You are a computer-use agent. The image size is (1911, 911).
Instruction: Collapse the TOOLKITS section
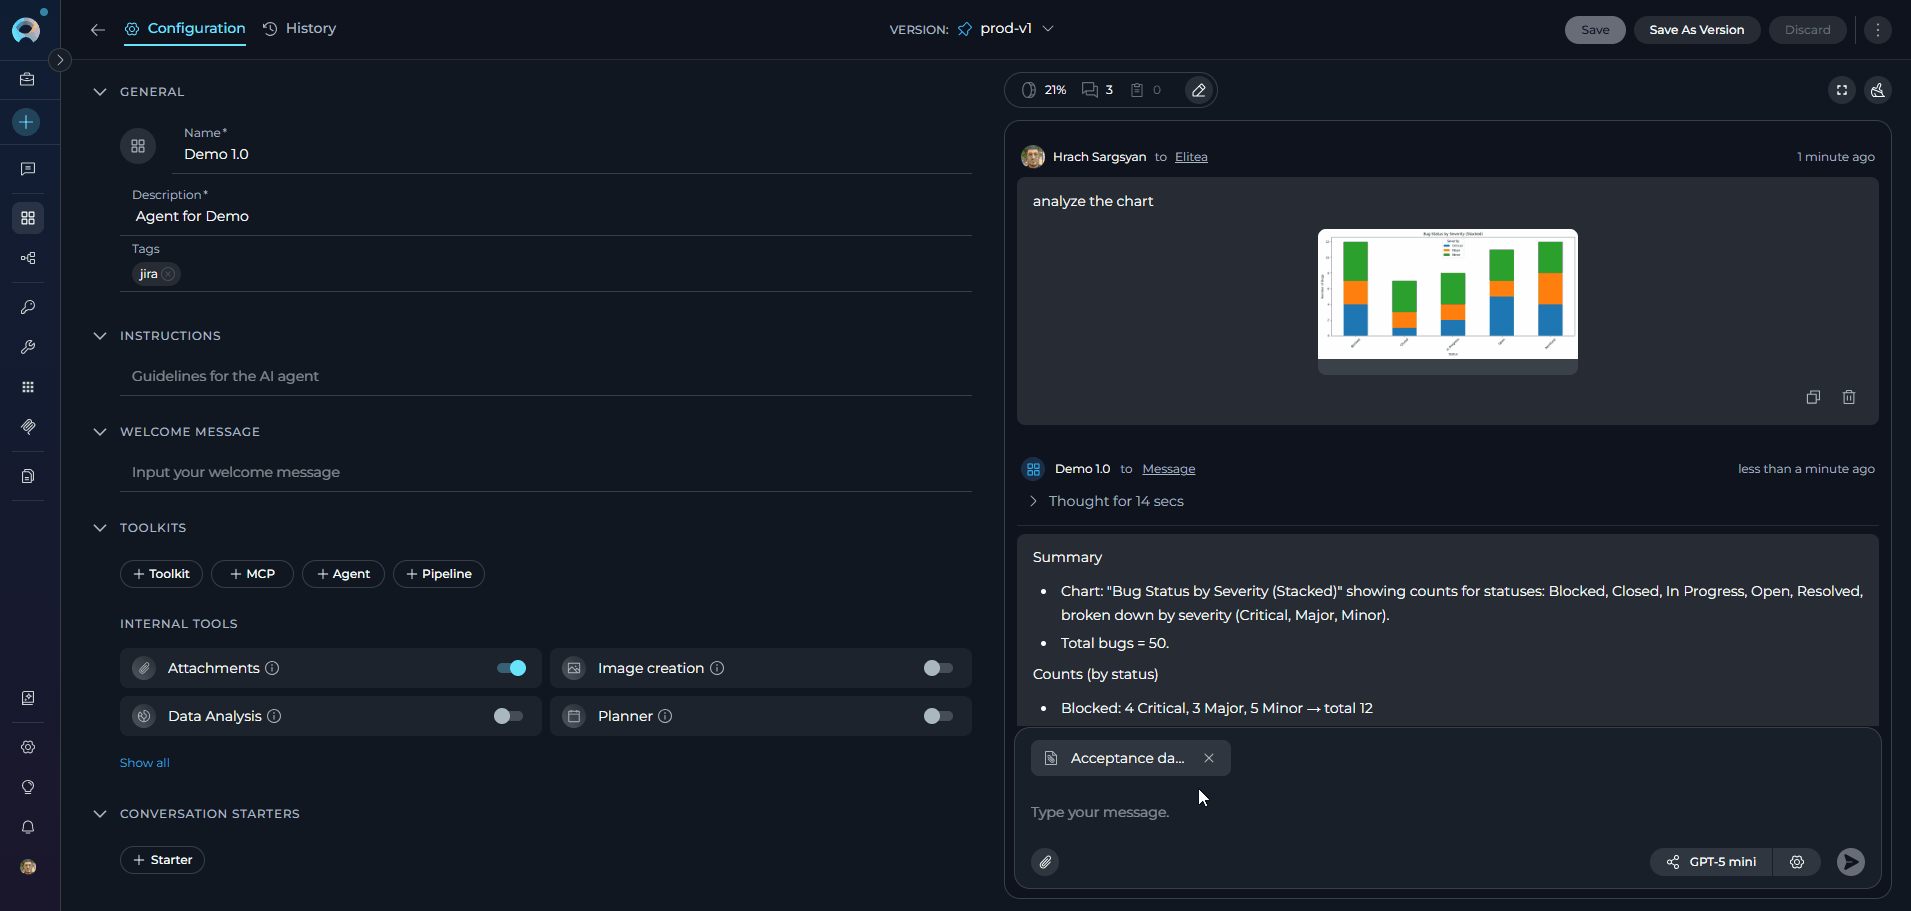(x=100, y=528)
